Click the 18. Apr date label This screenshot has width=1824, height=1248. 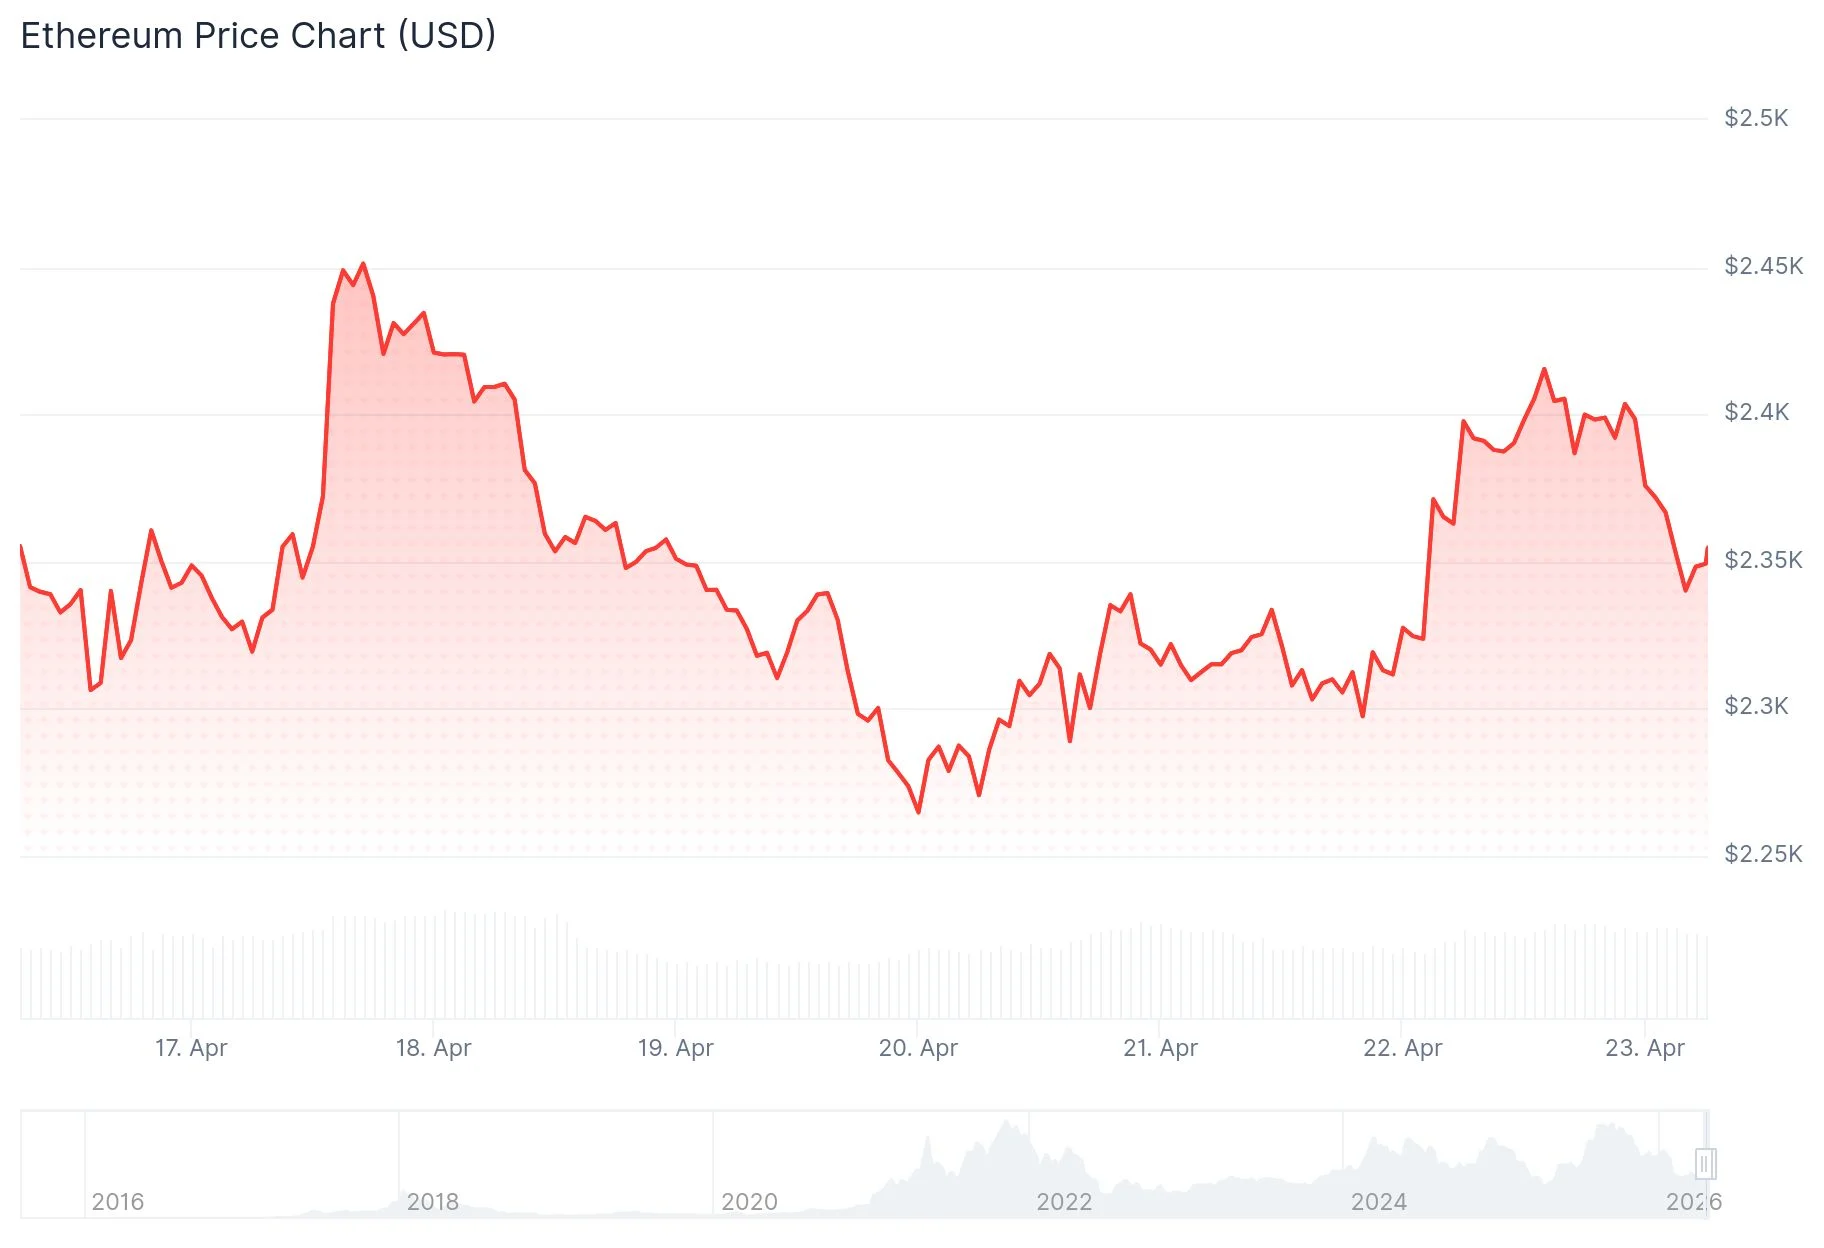tap(433, 1048)
